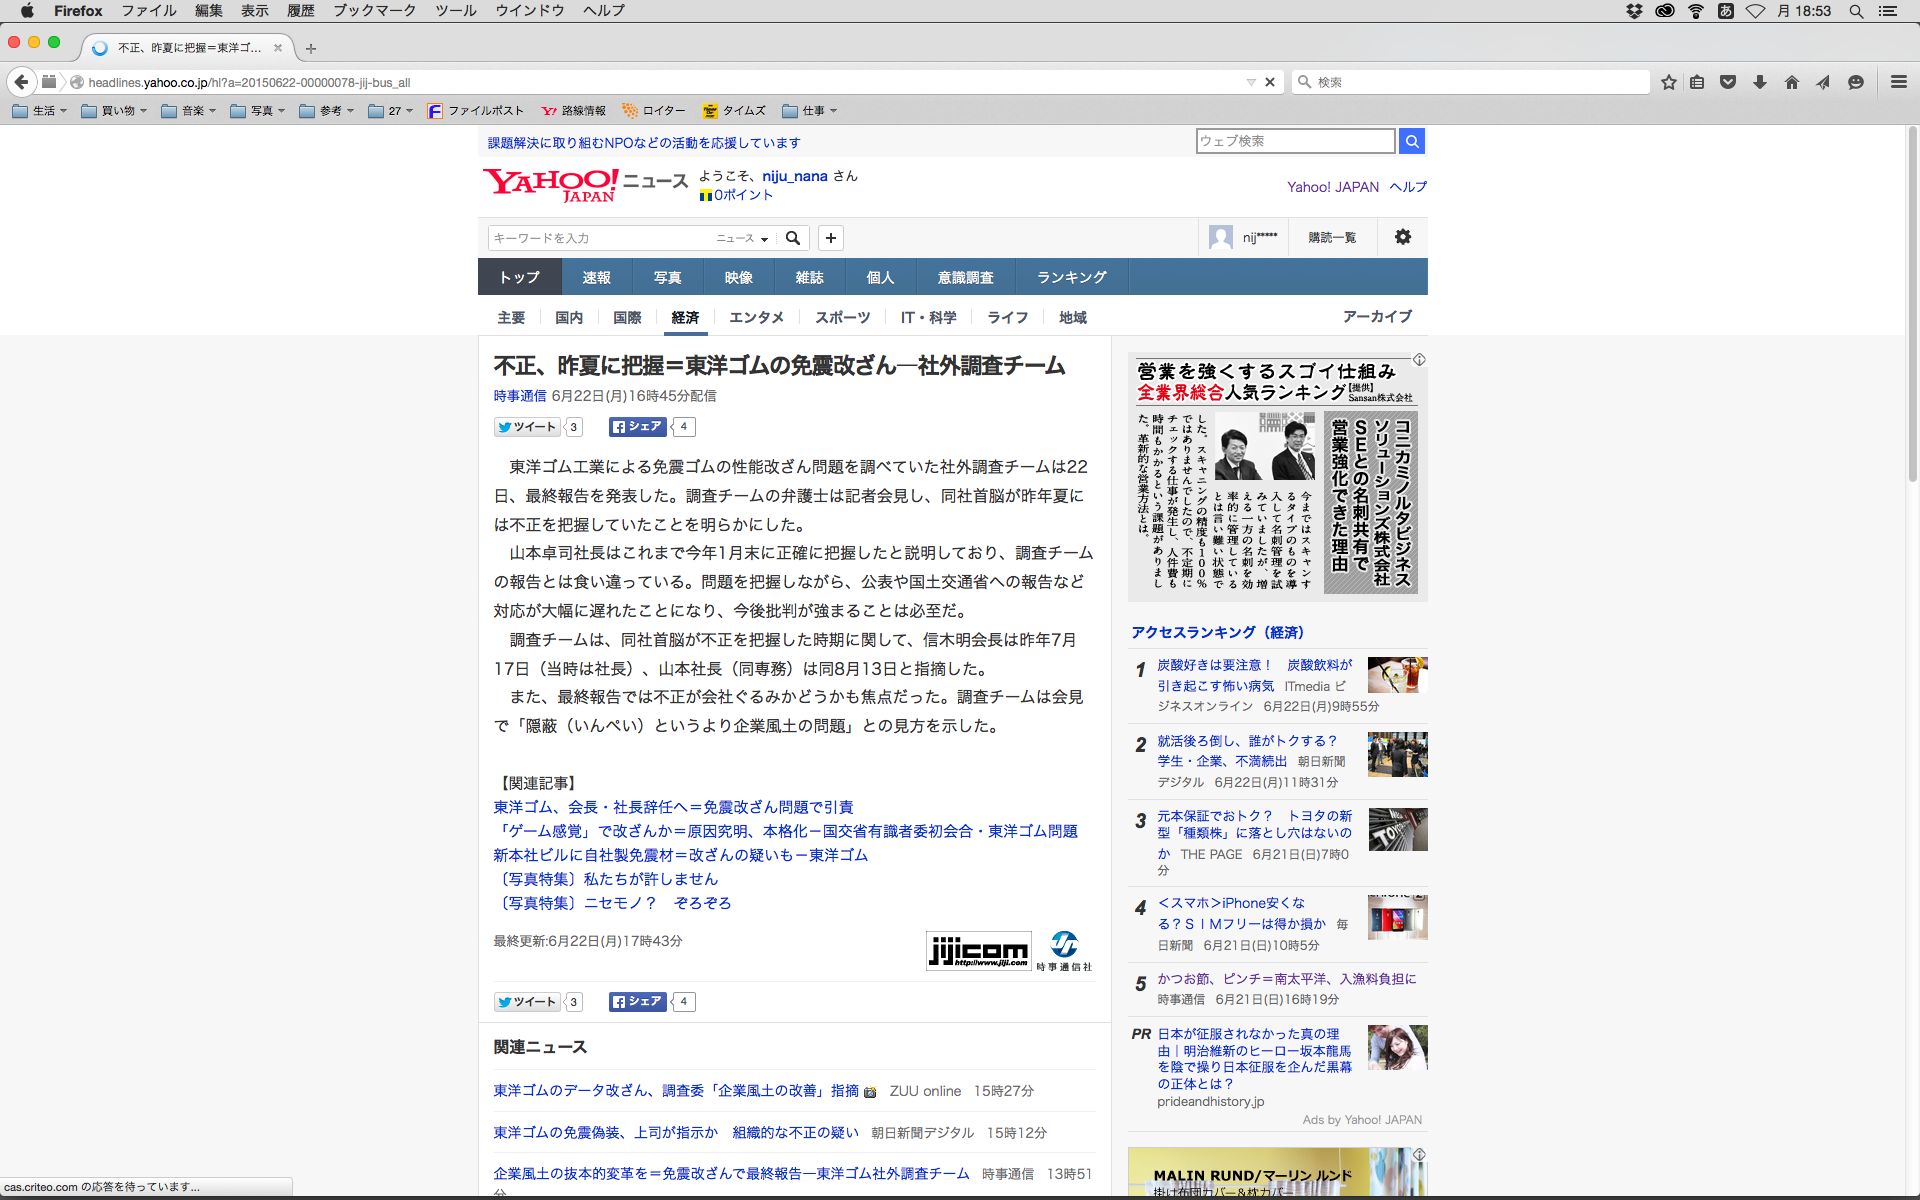Screen dimensions: 1920x1200
Task: Open the Firefox hamburger menu
Action: coord(1898,82)
